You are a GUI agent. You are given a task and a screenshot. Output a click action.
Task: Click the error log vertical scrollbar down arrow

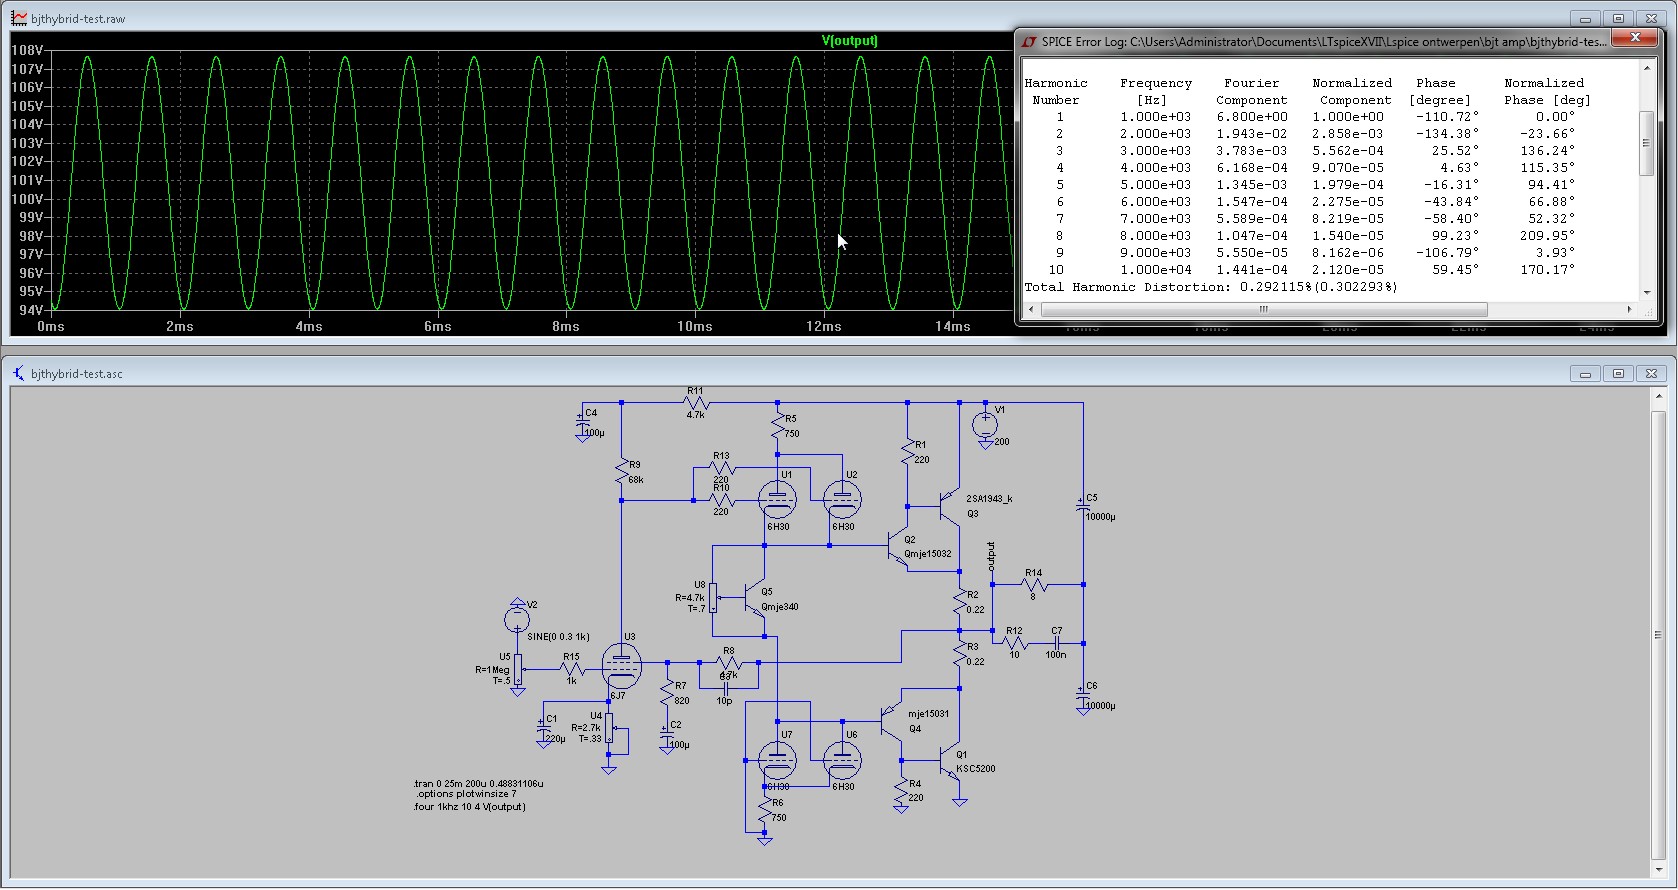pos(1646,293)
